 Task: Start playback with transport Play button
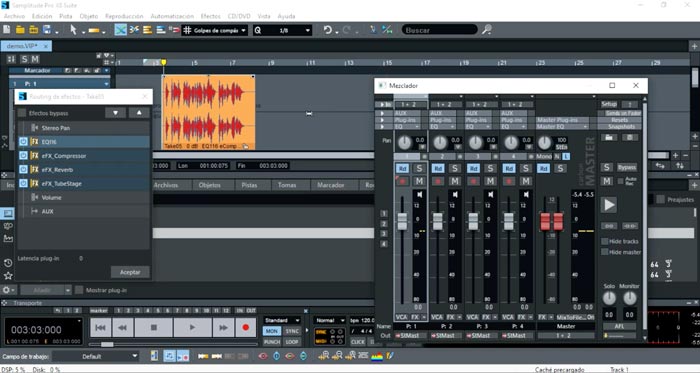coord(192,327)
